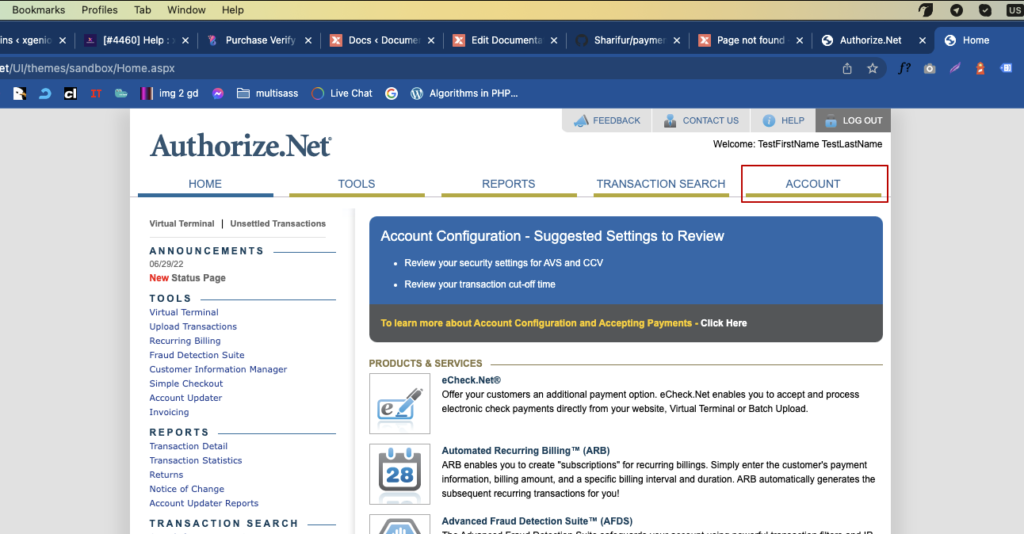Click the purple feather extension icon
Screen dimensions: 1024x534
pos(955,68)
